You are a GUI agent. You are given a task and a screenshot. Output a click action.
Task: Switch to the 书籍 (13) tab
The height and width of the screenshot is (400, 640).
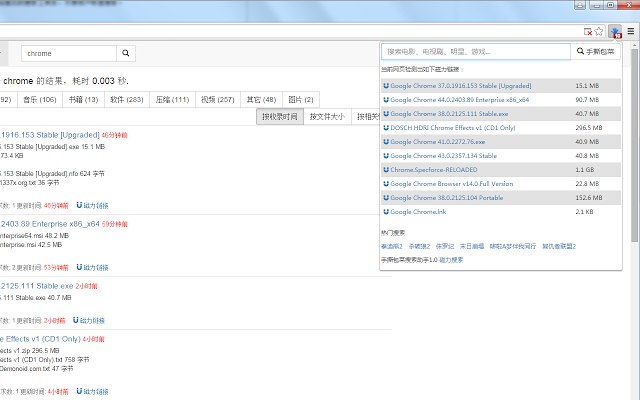pyautogui.click(x=83, y=100)
